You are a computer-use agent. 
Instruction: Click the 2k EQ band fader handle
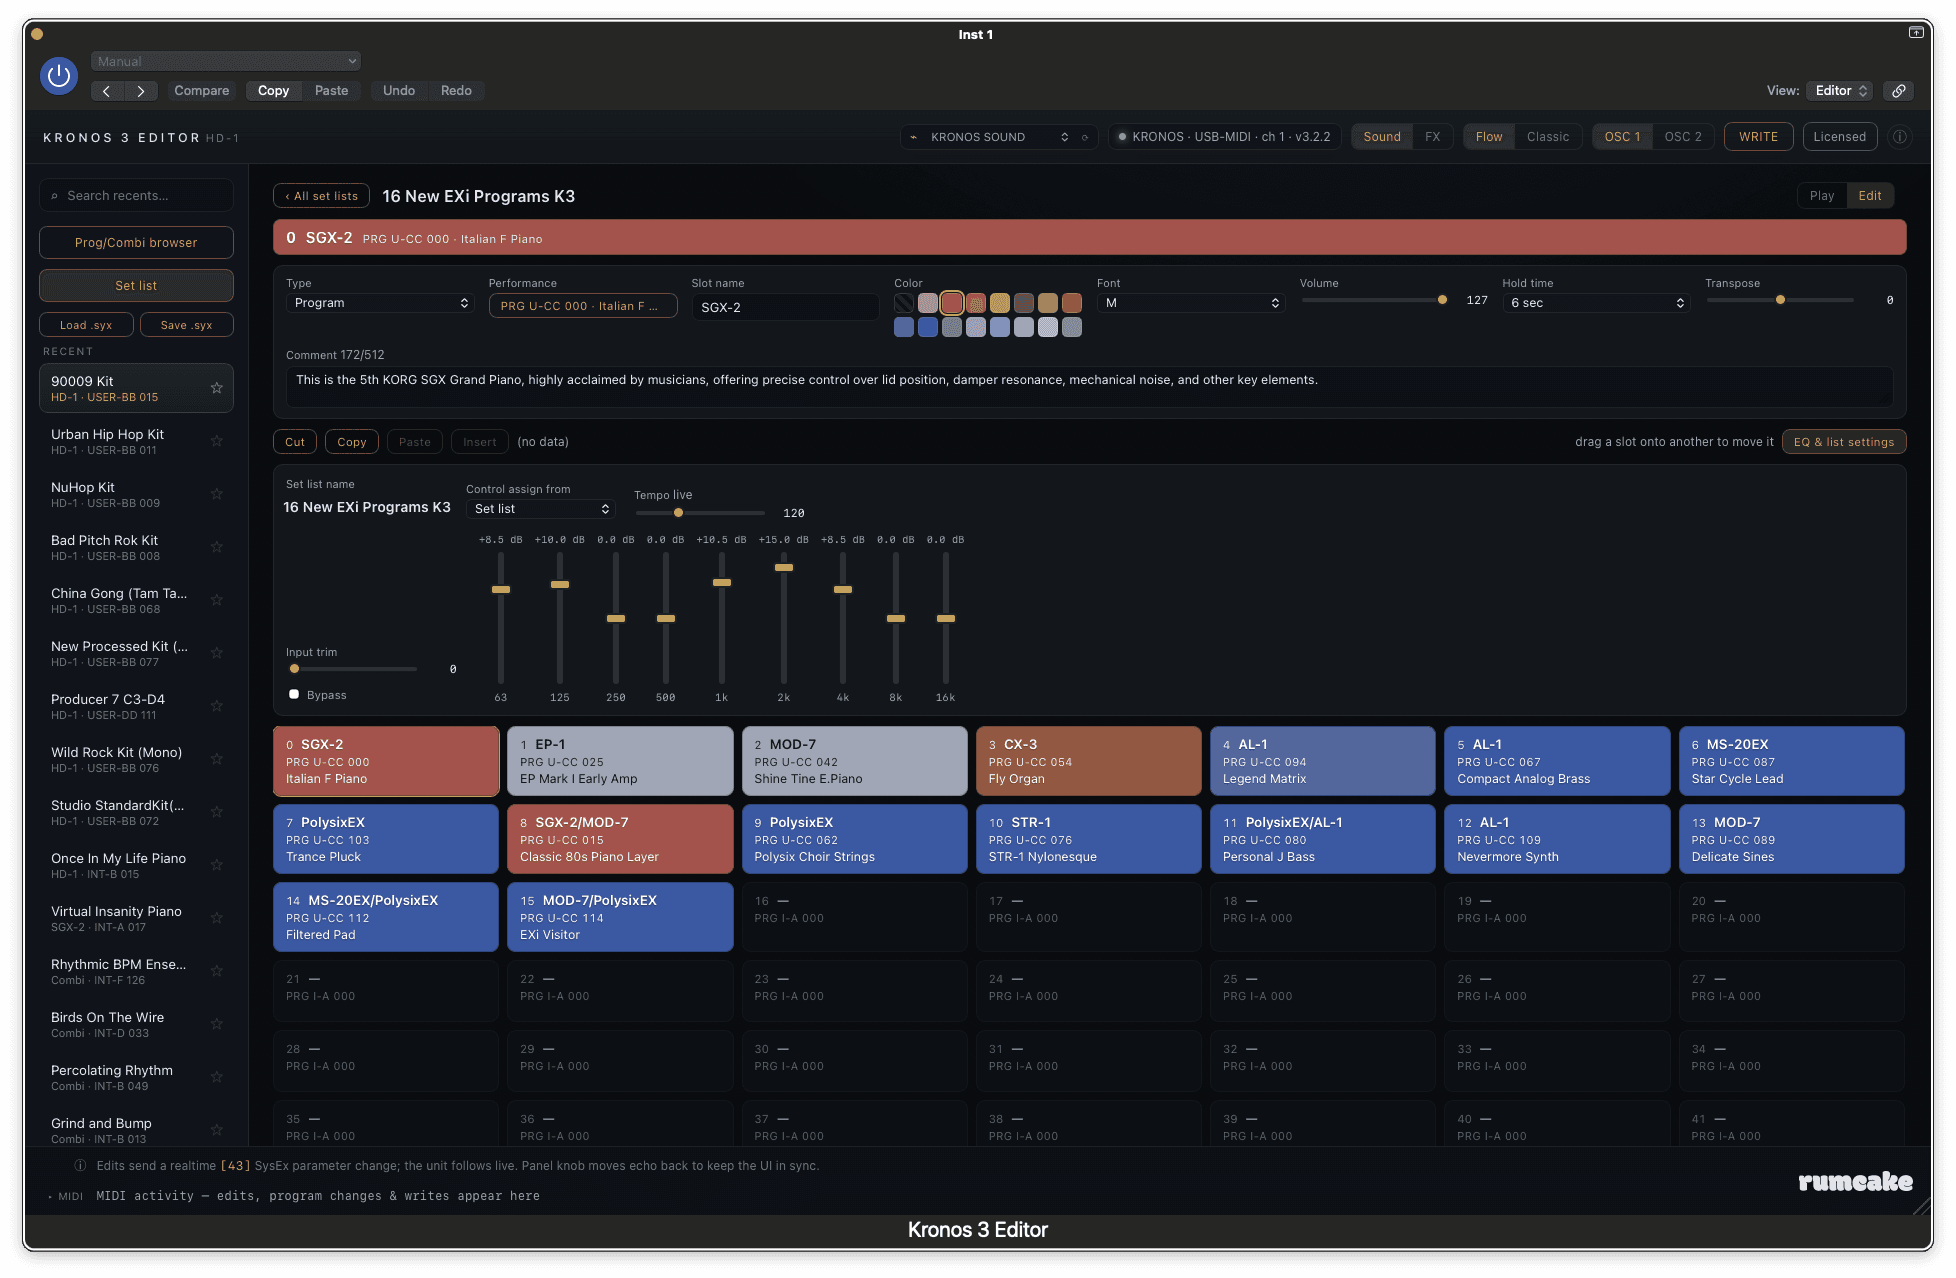tap(784, 568)
